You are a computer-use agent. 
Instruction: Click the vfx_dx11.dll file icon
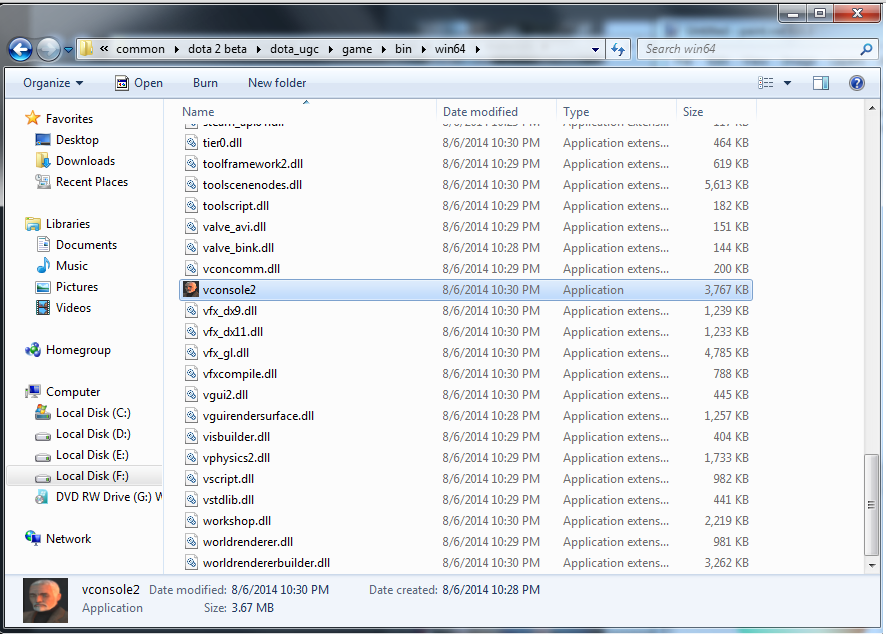point(192,331)
